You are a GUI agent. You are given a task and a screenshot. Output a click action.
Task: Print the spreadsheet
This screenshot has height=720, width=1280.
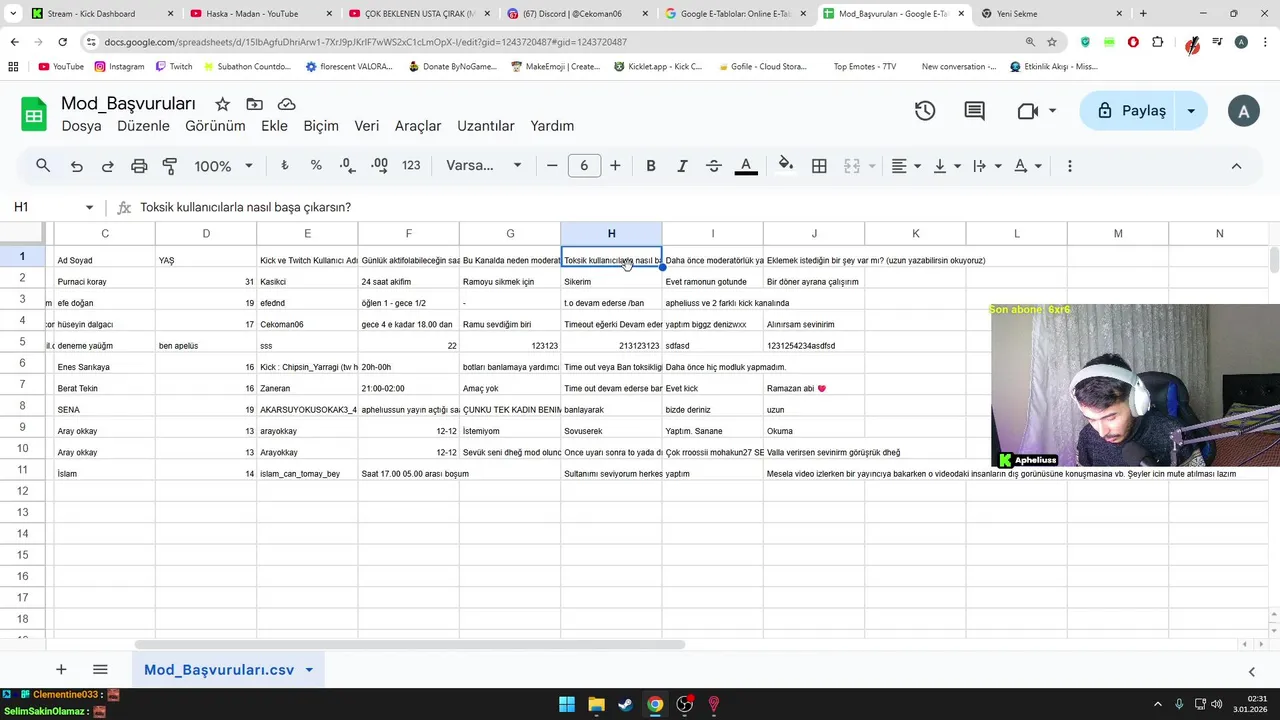pyautogui.click(x=139, y=166)
